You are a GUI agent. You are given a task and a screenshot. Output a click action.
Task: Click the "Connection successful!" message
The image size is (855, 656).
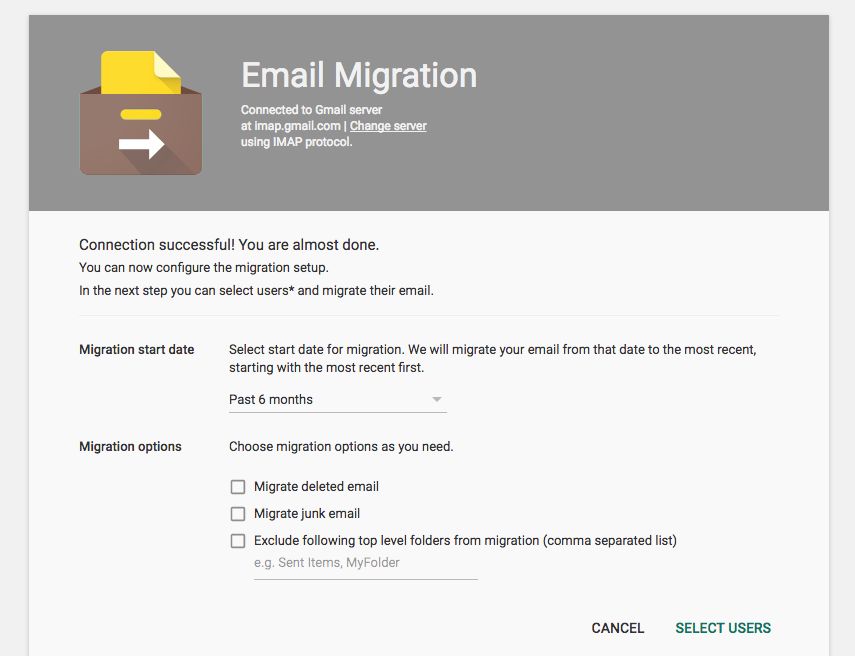(x=229, y=245)
